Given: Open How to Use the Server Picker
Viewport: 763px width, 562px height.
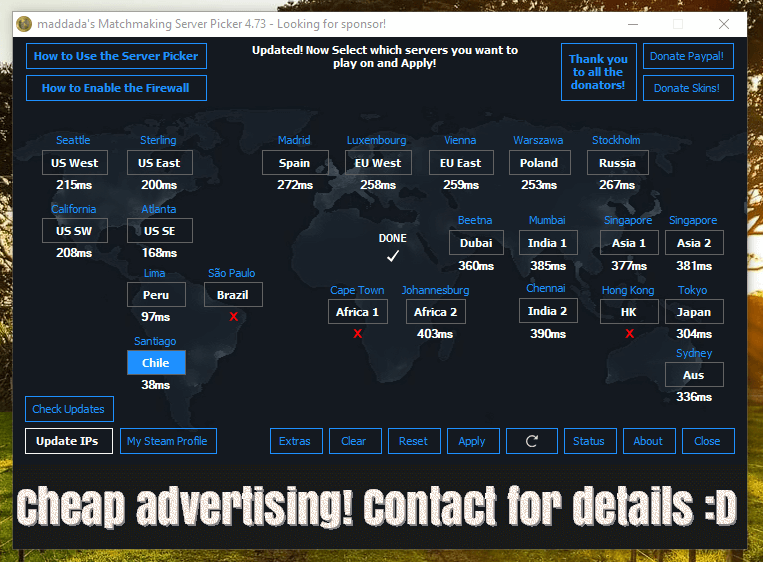Looking at the screenshot, I should (x=116, y=56).
